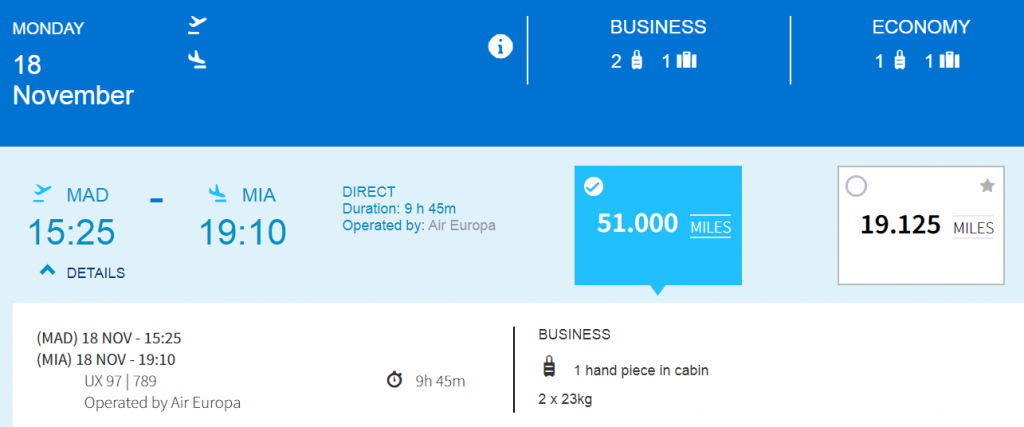The height and width of the screenshot is (427, 1024).
Task: Click the hand luggage icon in Business details
Action: (549, 368)
